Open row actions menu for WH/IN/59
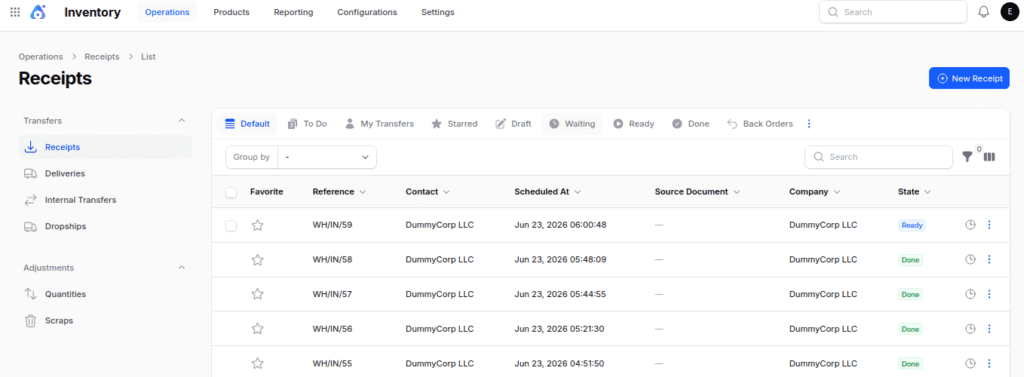Image resolution: width=1024 pixels, height=377 pixels. click(989, 225)
